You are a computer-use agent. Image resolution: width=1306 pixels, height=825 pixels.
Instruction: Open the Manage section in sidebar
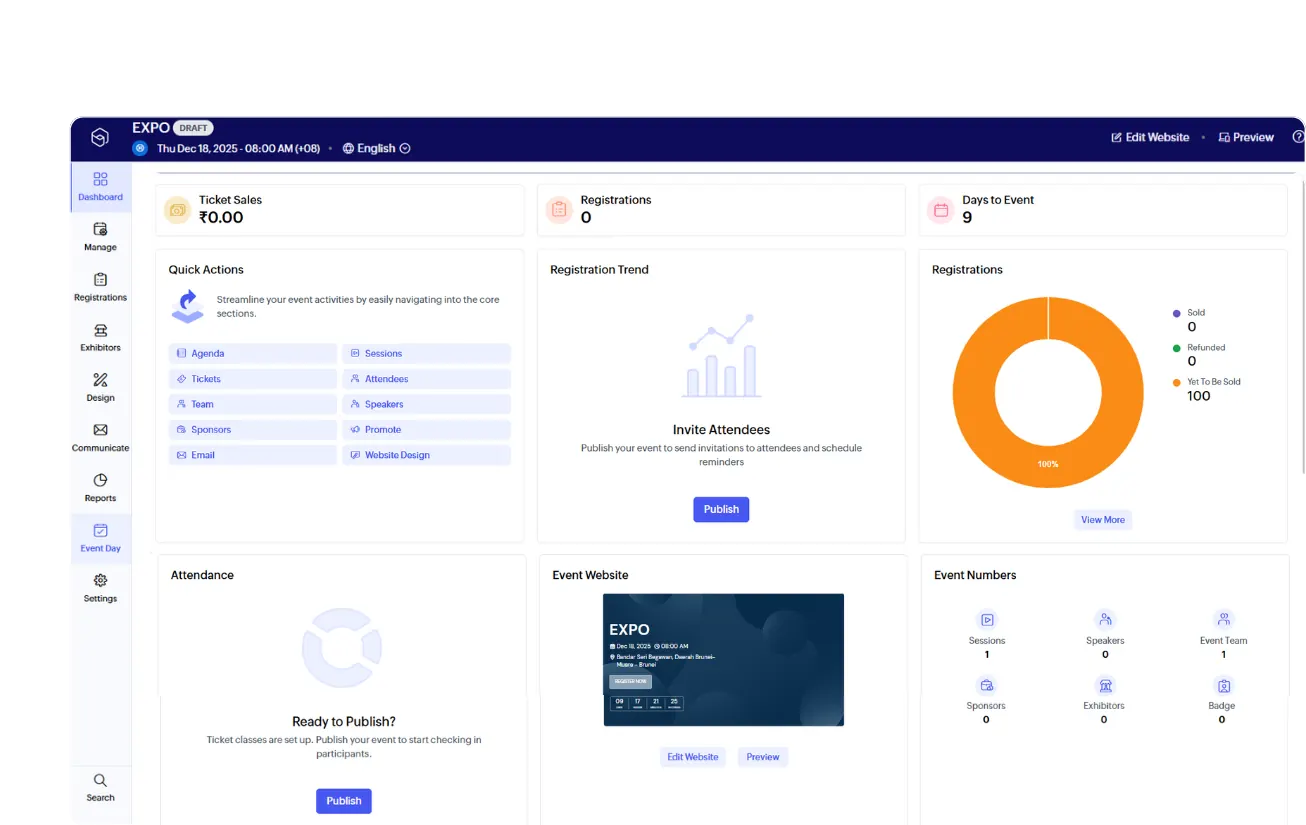point(100,236)
